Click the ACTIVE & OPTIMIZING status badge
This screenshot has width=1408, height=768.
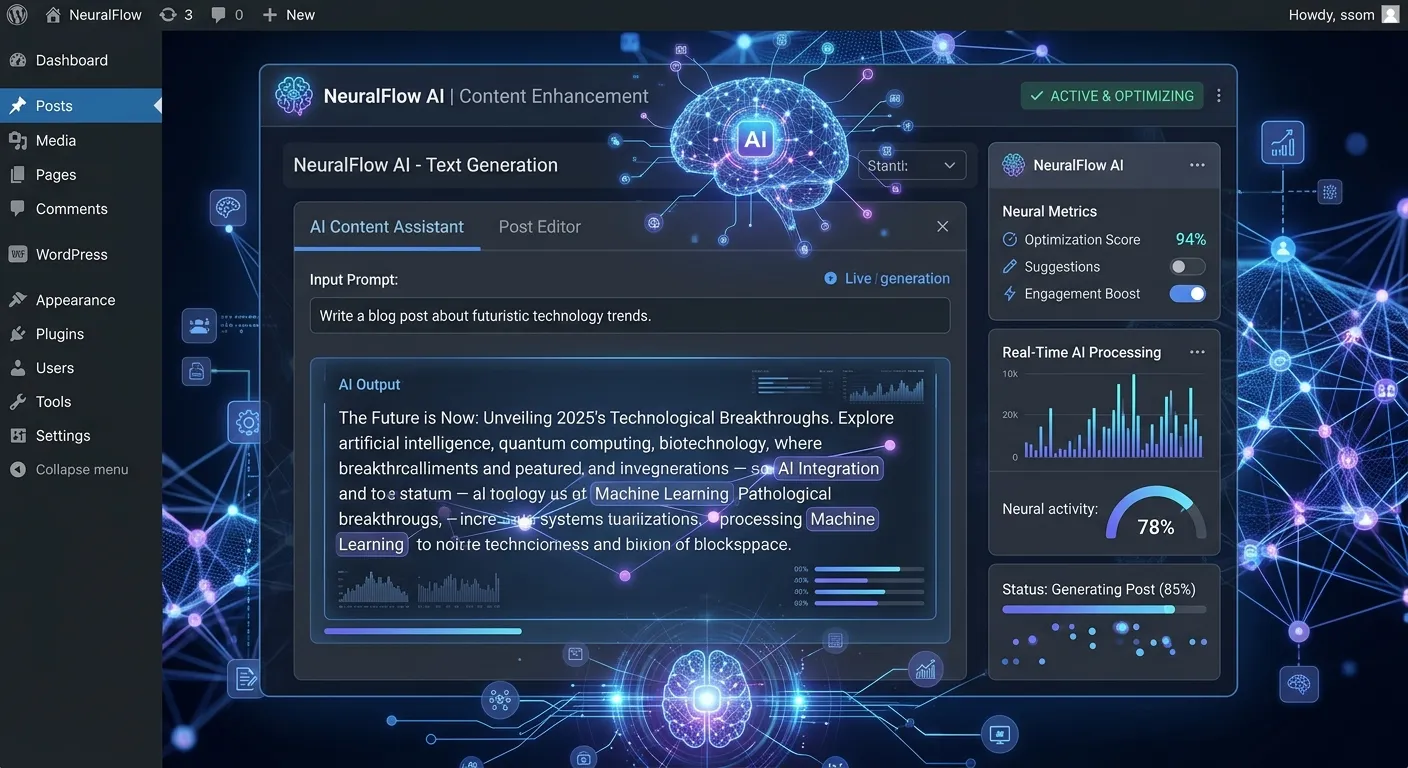point(1112,96)
